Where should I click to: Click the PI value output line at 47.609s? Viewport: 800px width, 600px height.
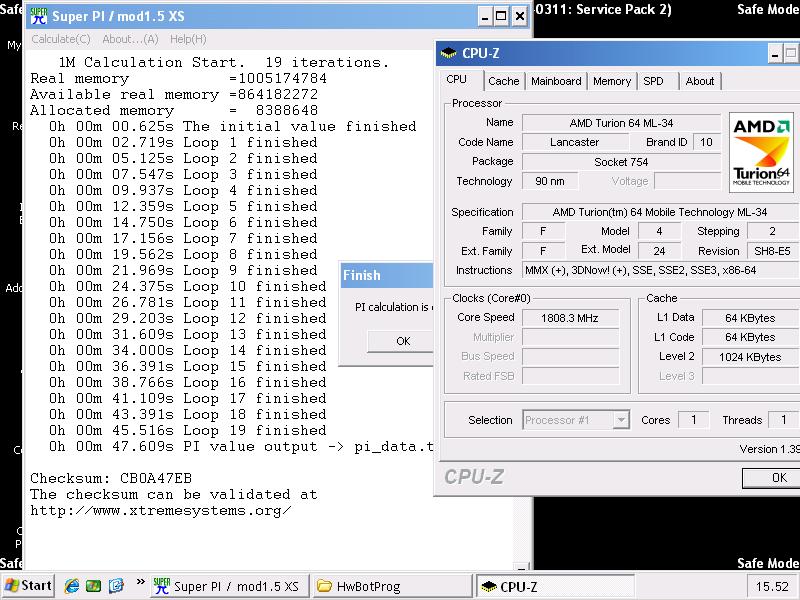coord(241,446)
